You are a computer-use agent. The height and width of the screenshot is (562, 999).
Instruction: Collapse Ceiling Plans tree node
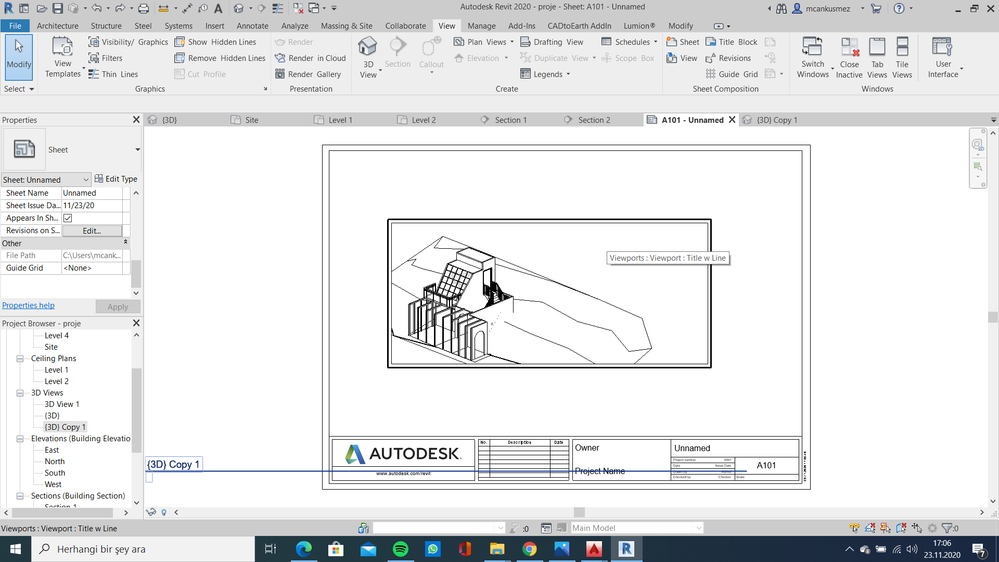[20, 359]
